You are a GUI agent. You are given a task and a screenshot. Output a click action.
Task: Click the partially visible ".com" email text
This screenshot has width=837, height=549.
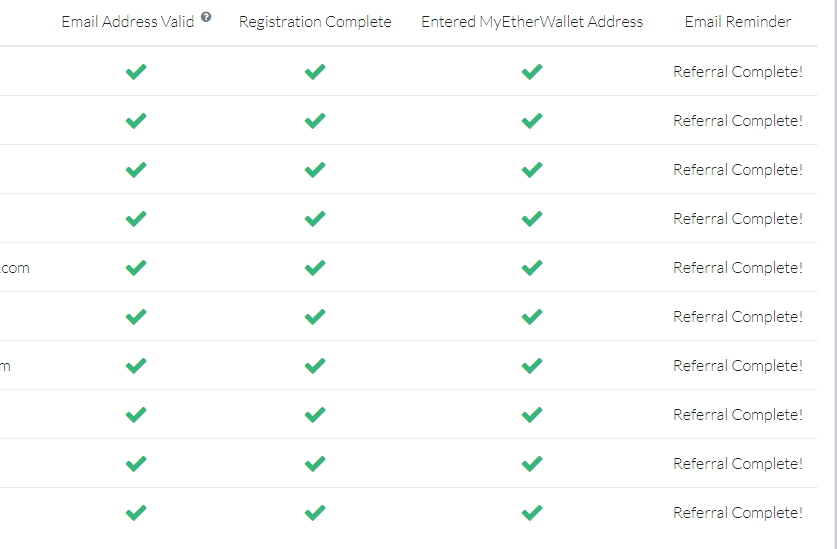pyautogui.click(x=15, y=268)
